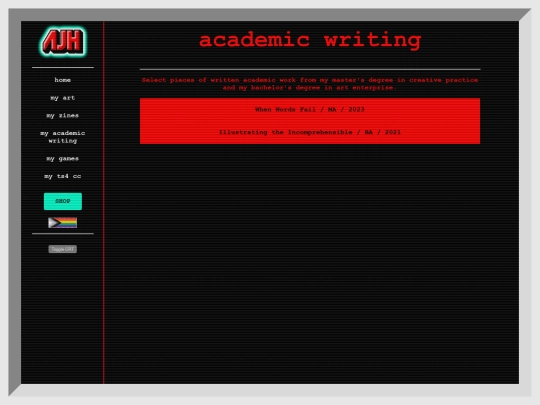The image size is (540, 405).
Task: Open the my art page
Action: pyautogui.click(x=62, y=98)
